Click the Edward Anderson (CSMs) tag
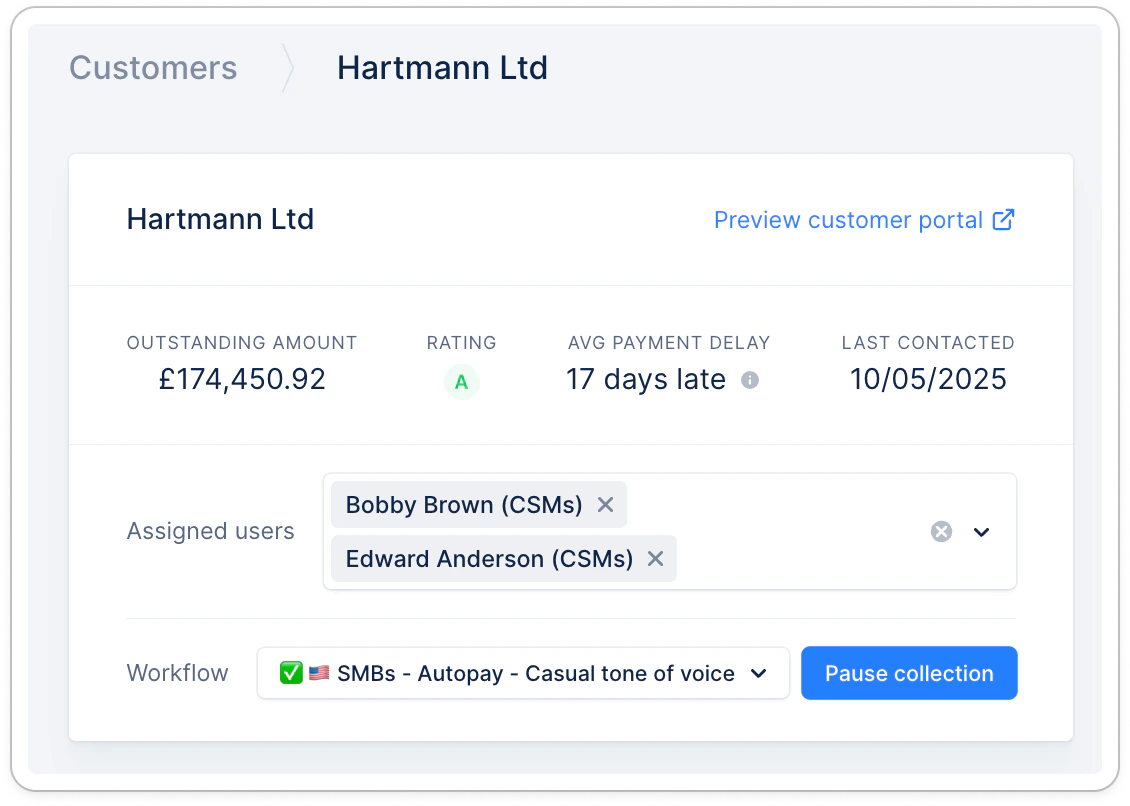Screen dimensions: 1130x806 pyautogui.click(x=489, y=559)
